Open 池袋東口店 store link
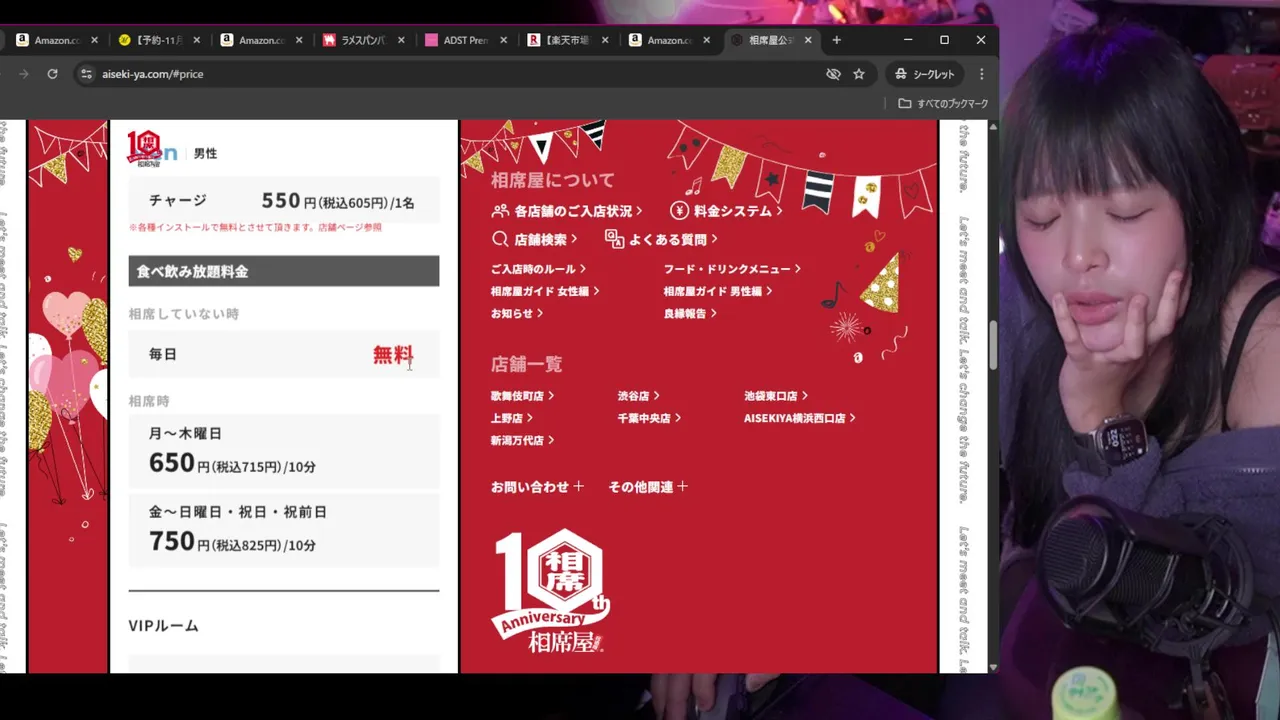 [x=776, y=396]
